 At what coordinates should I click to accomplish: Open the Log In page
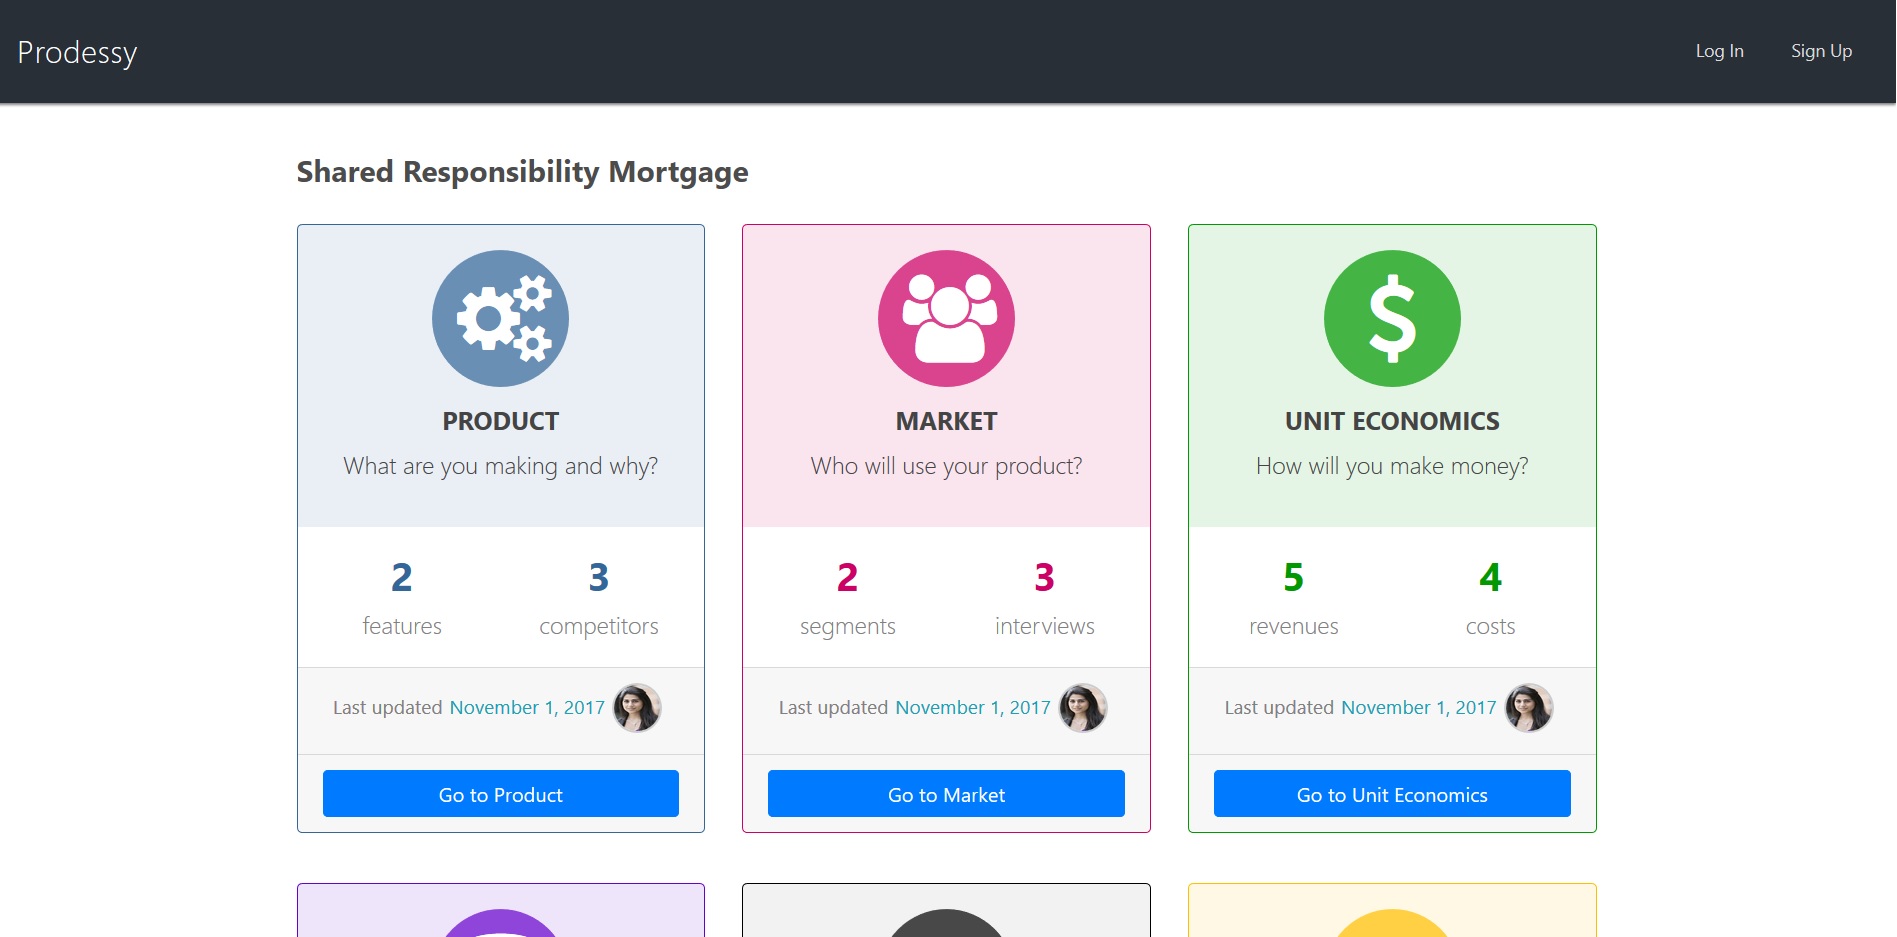point(1719,51)
